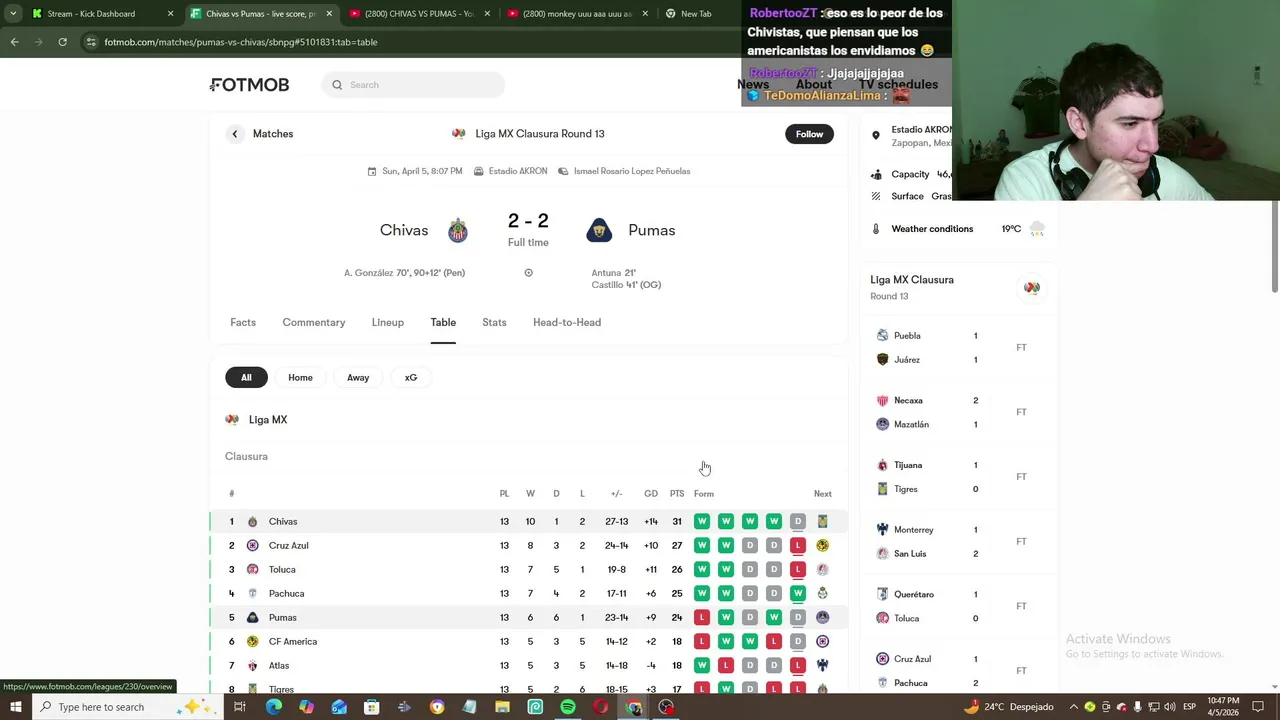Click the browser back arrow
The image size is (1280, 720).
pos(14,42)
